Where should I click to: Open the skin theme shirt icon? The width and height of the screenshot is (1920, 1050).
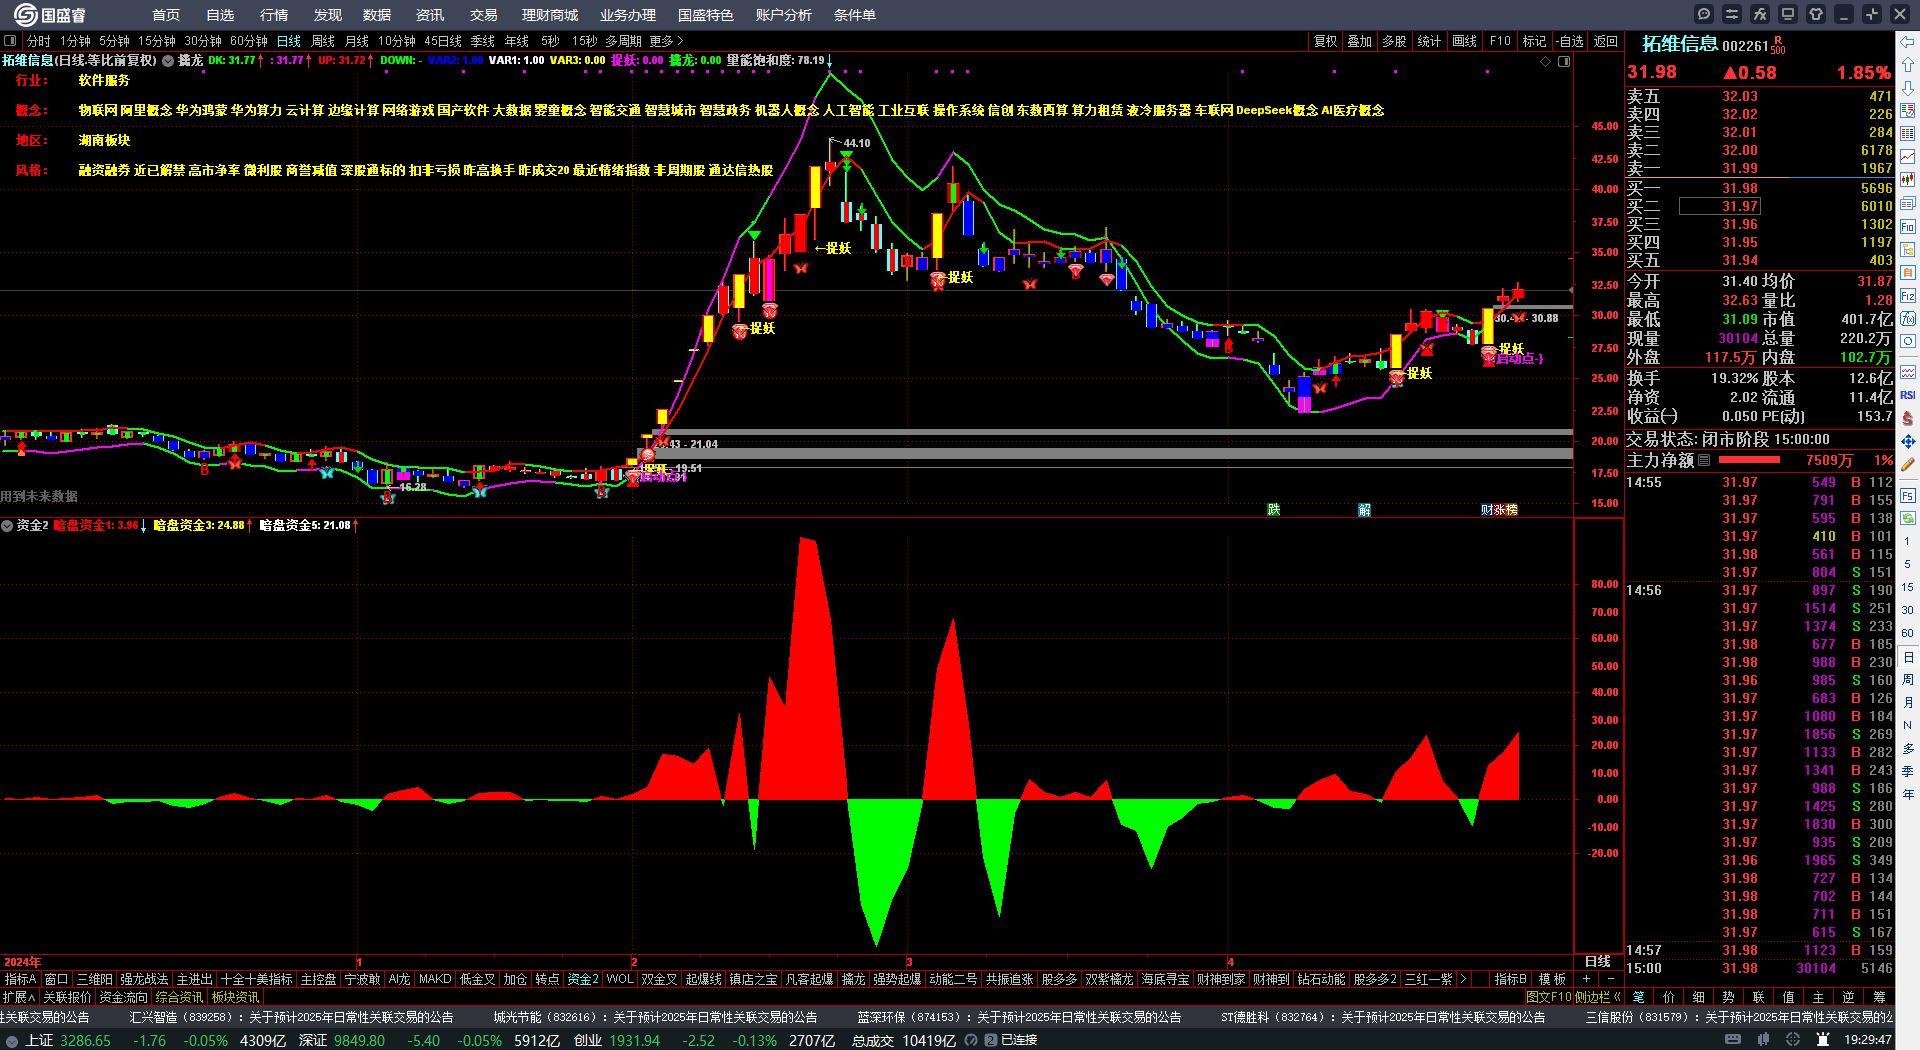1816,14
